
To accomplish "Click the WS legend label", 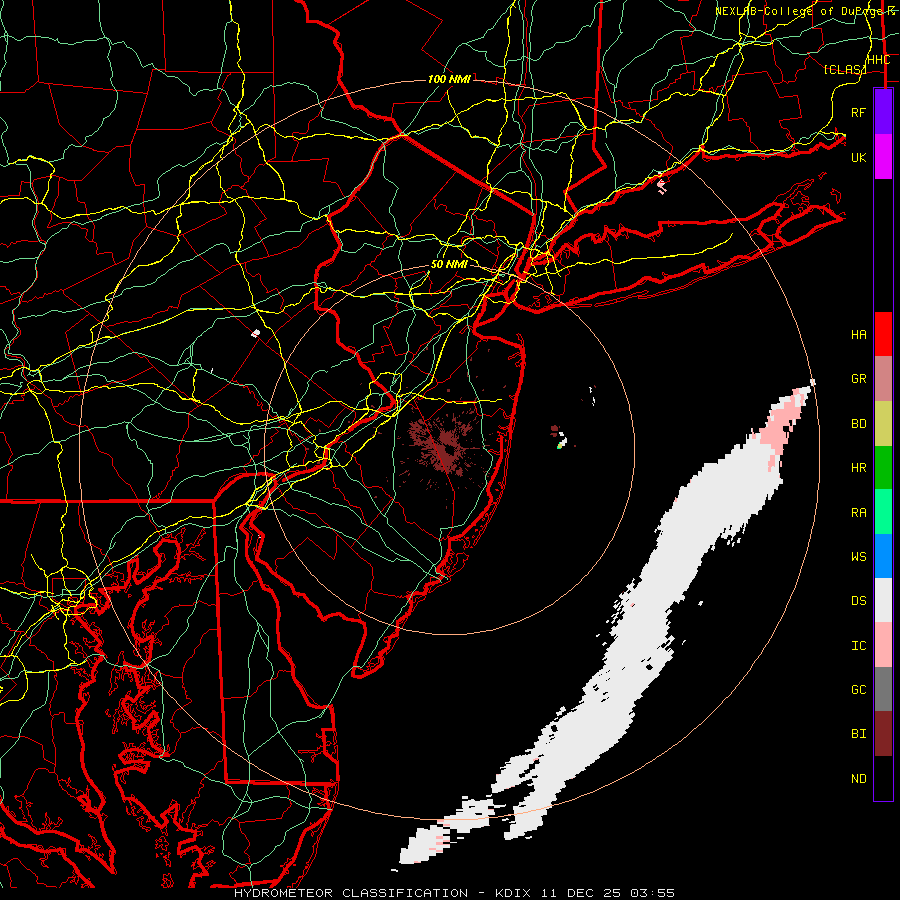I will [x=858, y=557].
